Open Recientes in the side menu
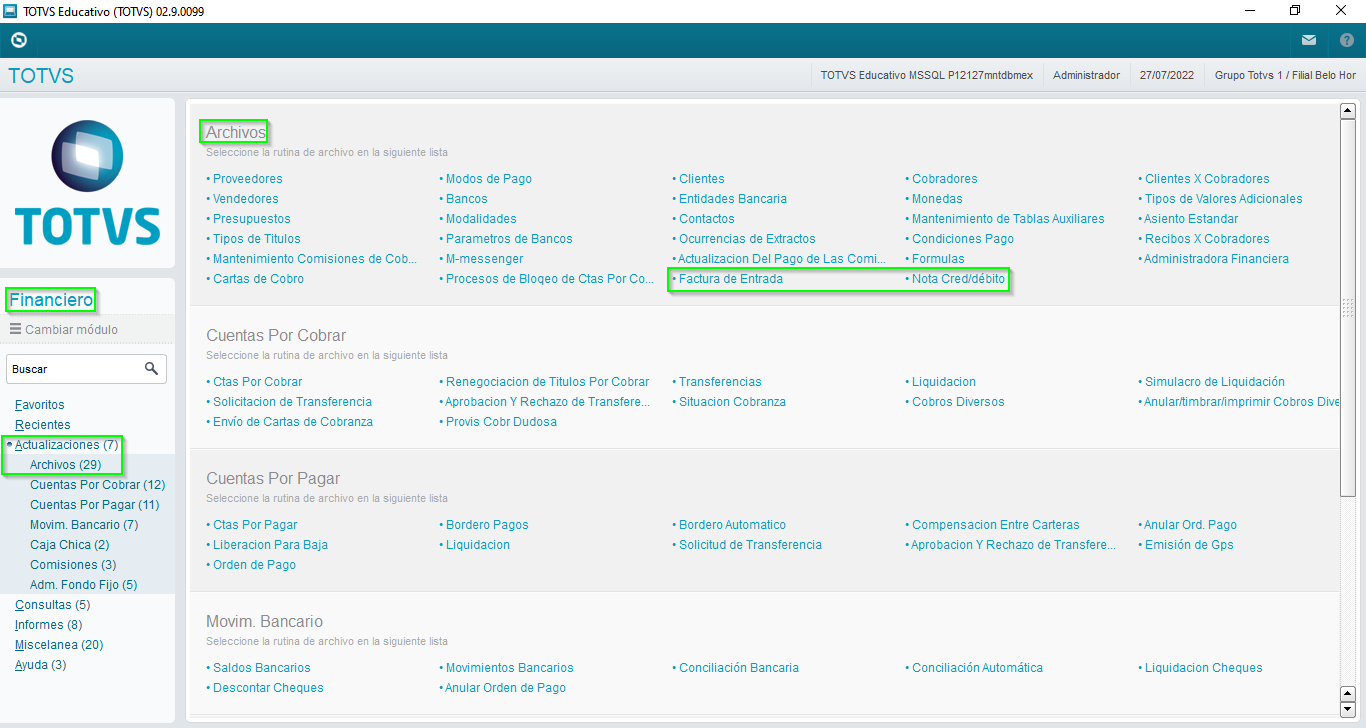 42,425
